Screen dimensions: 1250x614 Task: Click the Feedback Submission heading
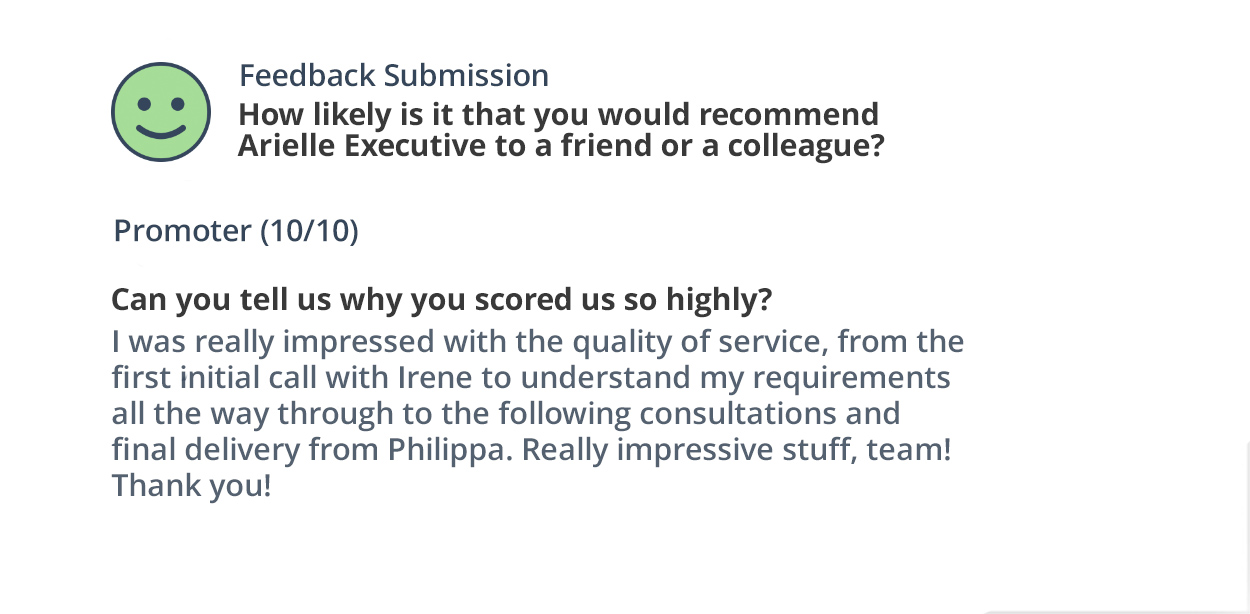coord(393,76)
